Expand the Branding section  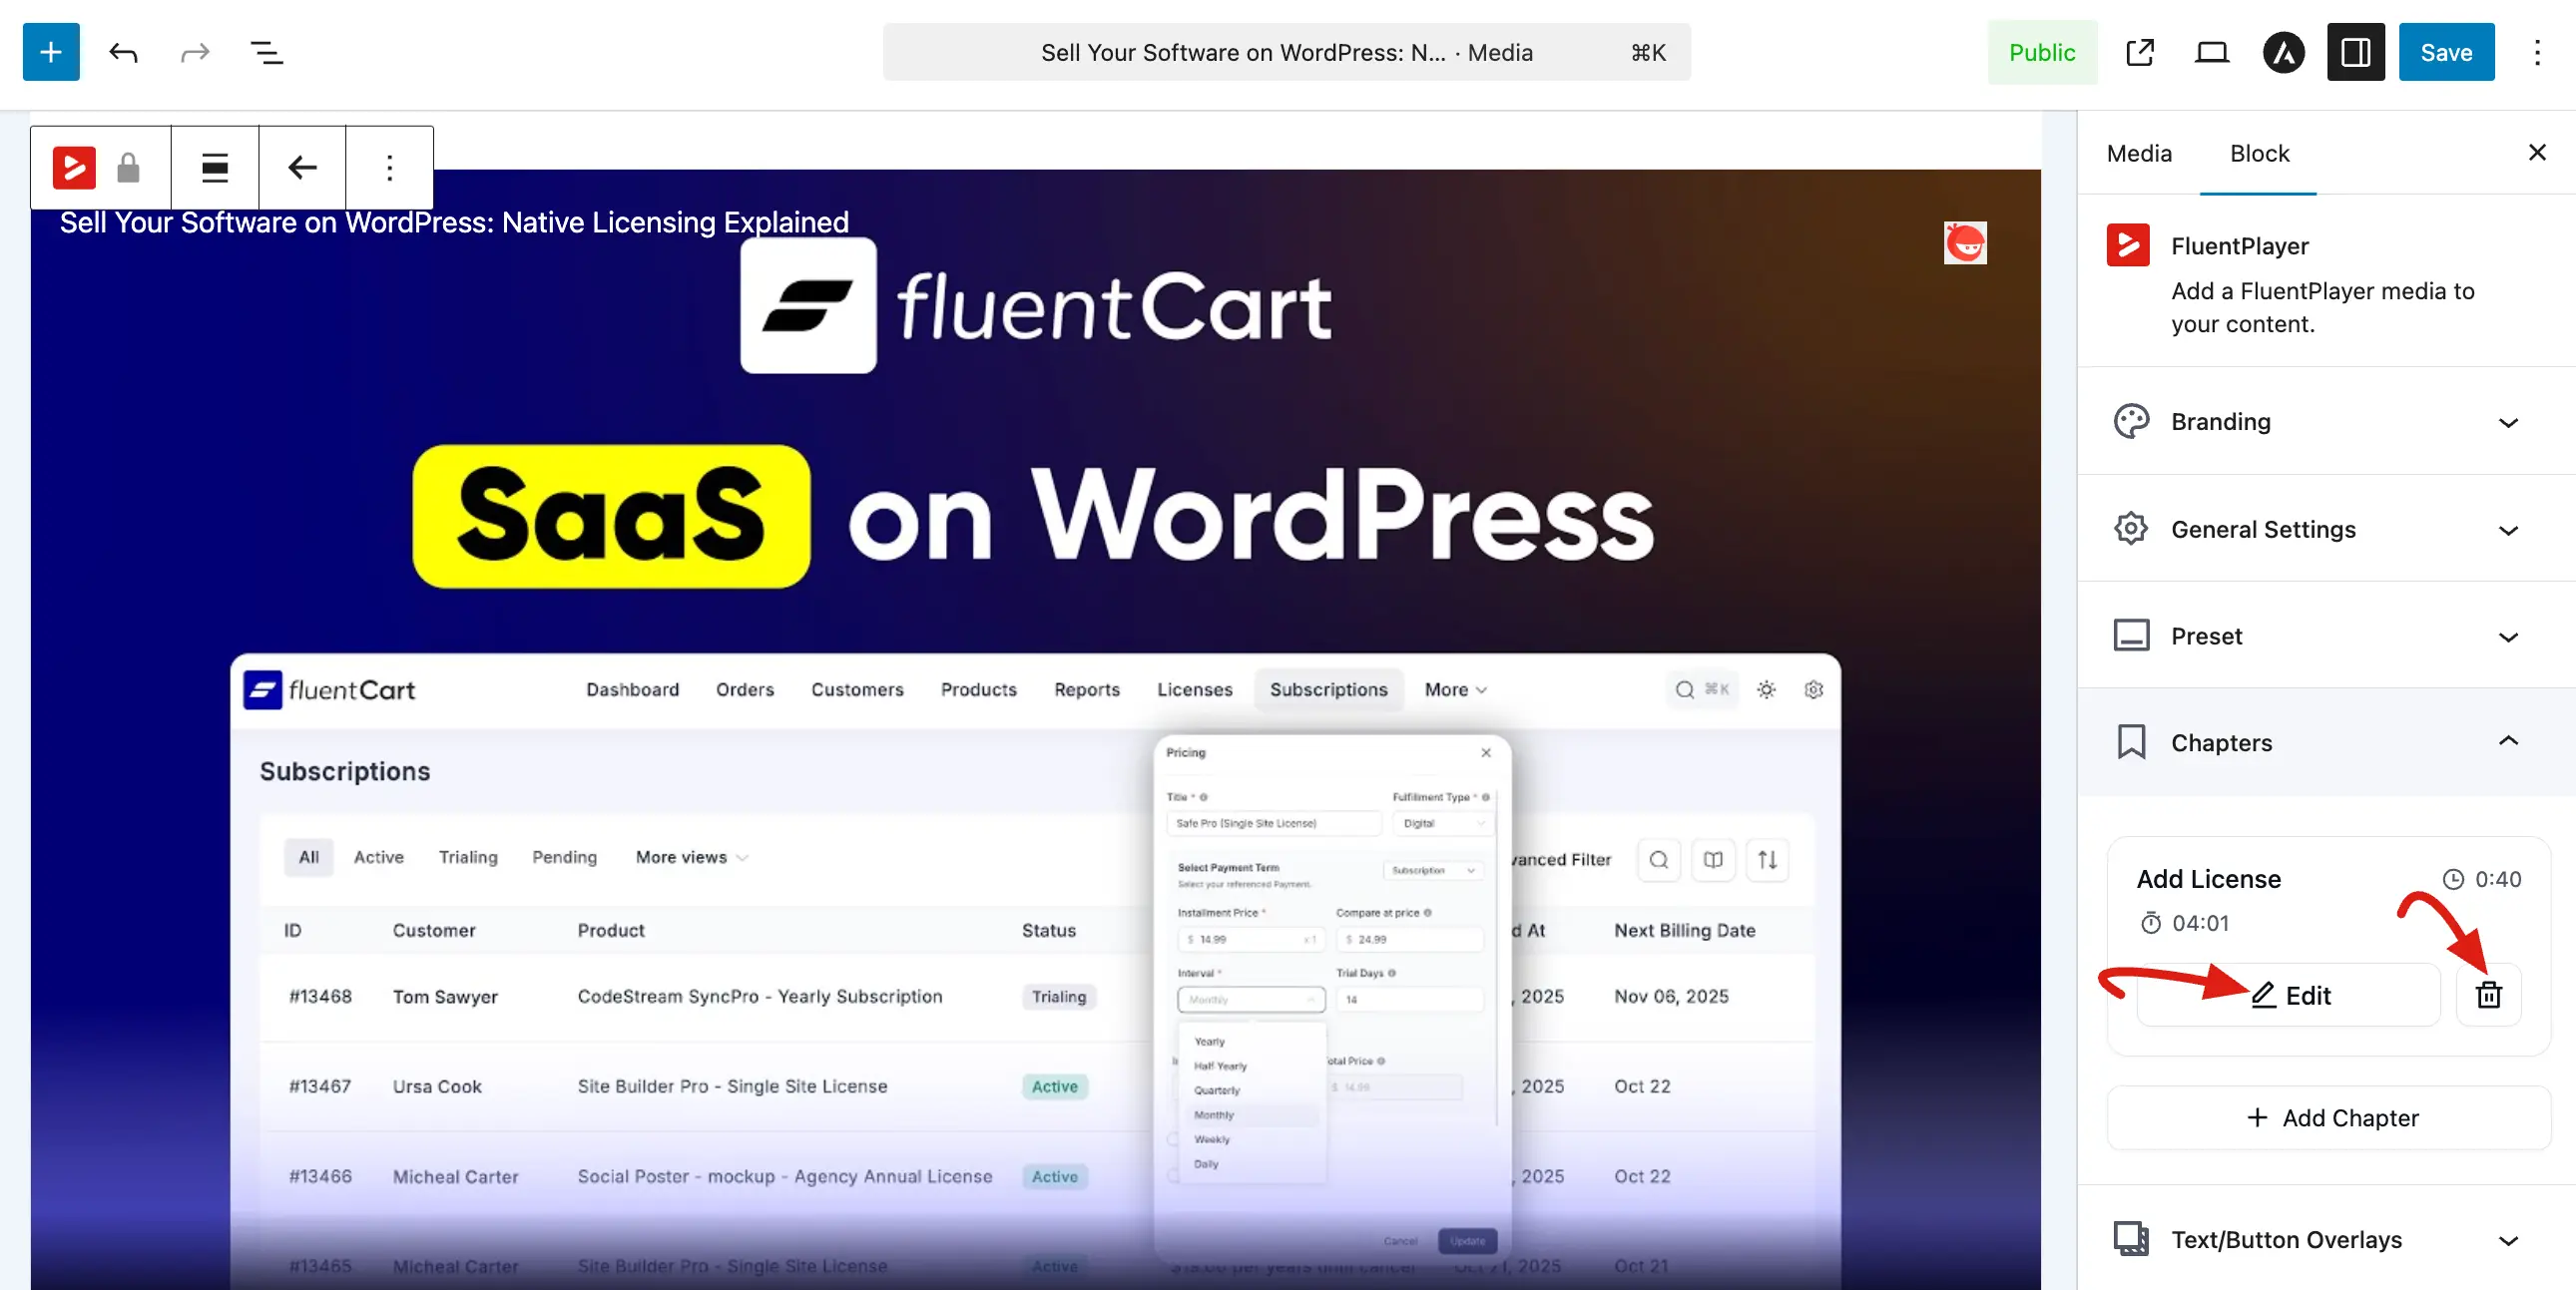click(x=2326, y=421)
